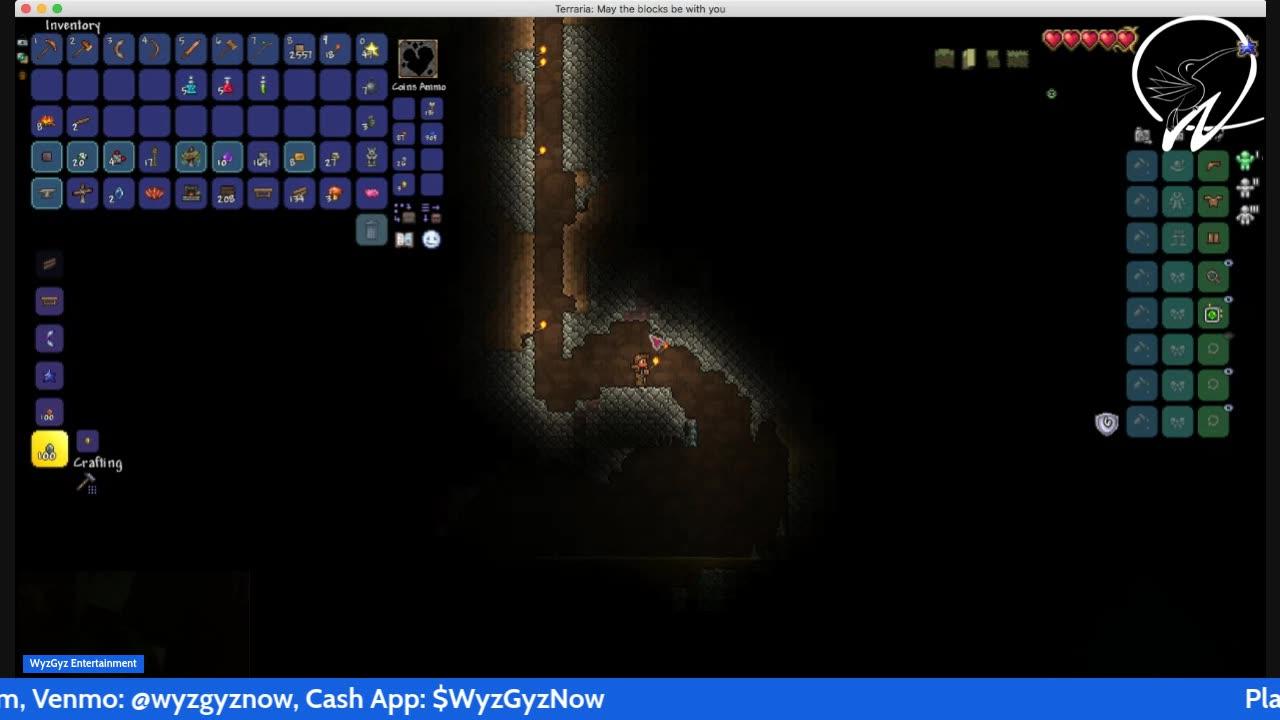Toggle visibility eye of magnifying glass accessory
1280x720 pixels.
point(1229,263)
